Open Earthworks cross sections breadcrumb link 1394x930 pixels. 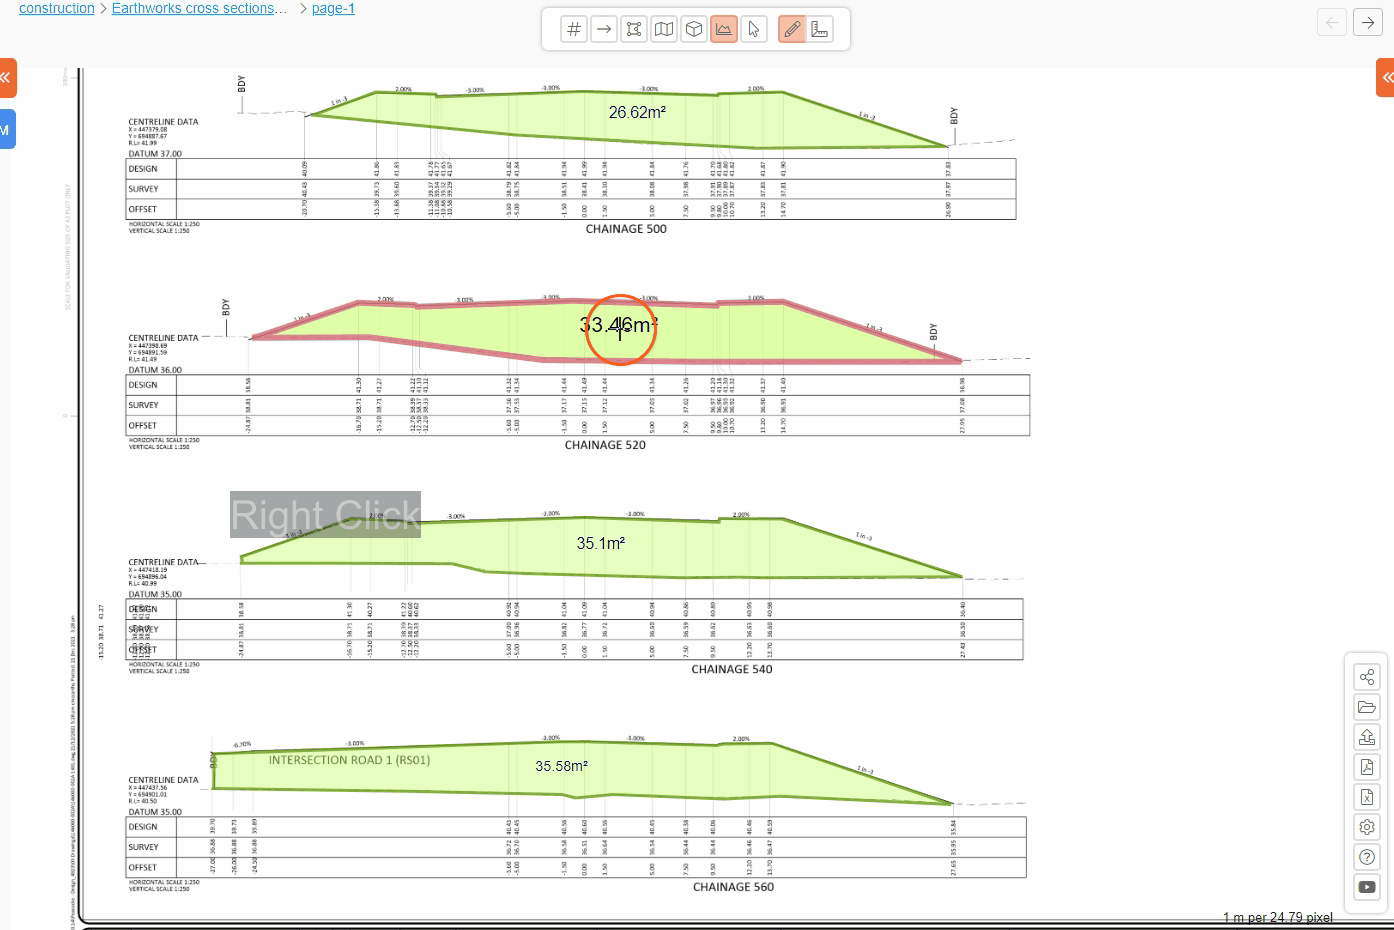pyautogui.click(x=199, y=9)
